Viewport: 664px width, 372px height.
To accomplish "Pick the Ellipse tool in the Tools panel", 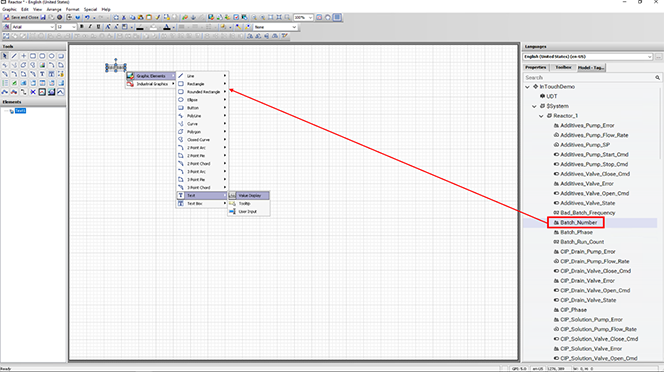I will (x=52, y=56).
